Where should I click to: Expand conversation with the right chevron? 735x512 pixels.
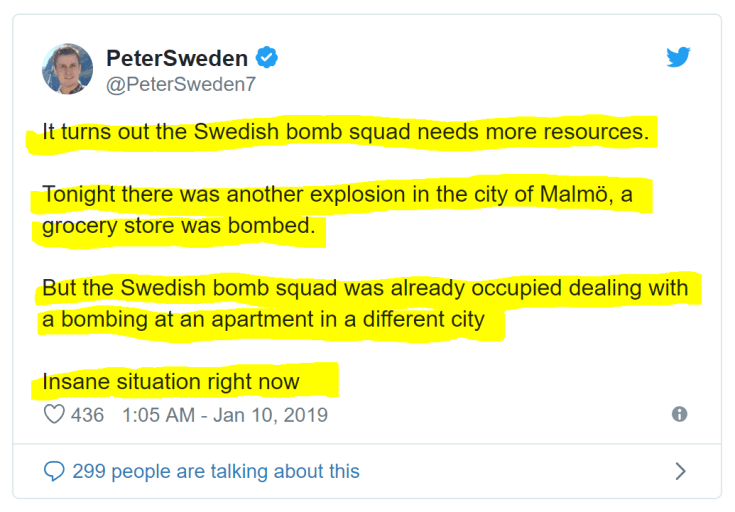680,471
